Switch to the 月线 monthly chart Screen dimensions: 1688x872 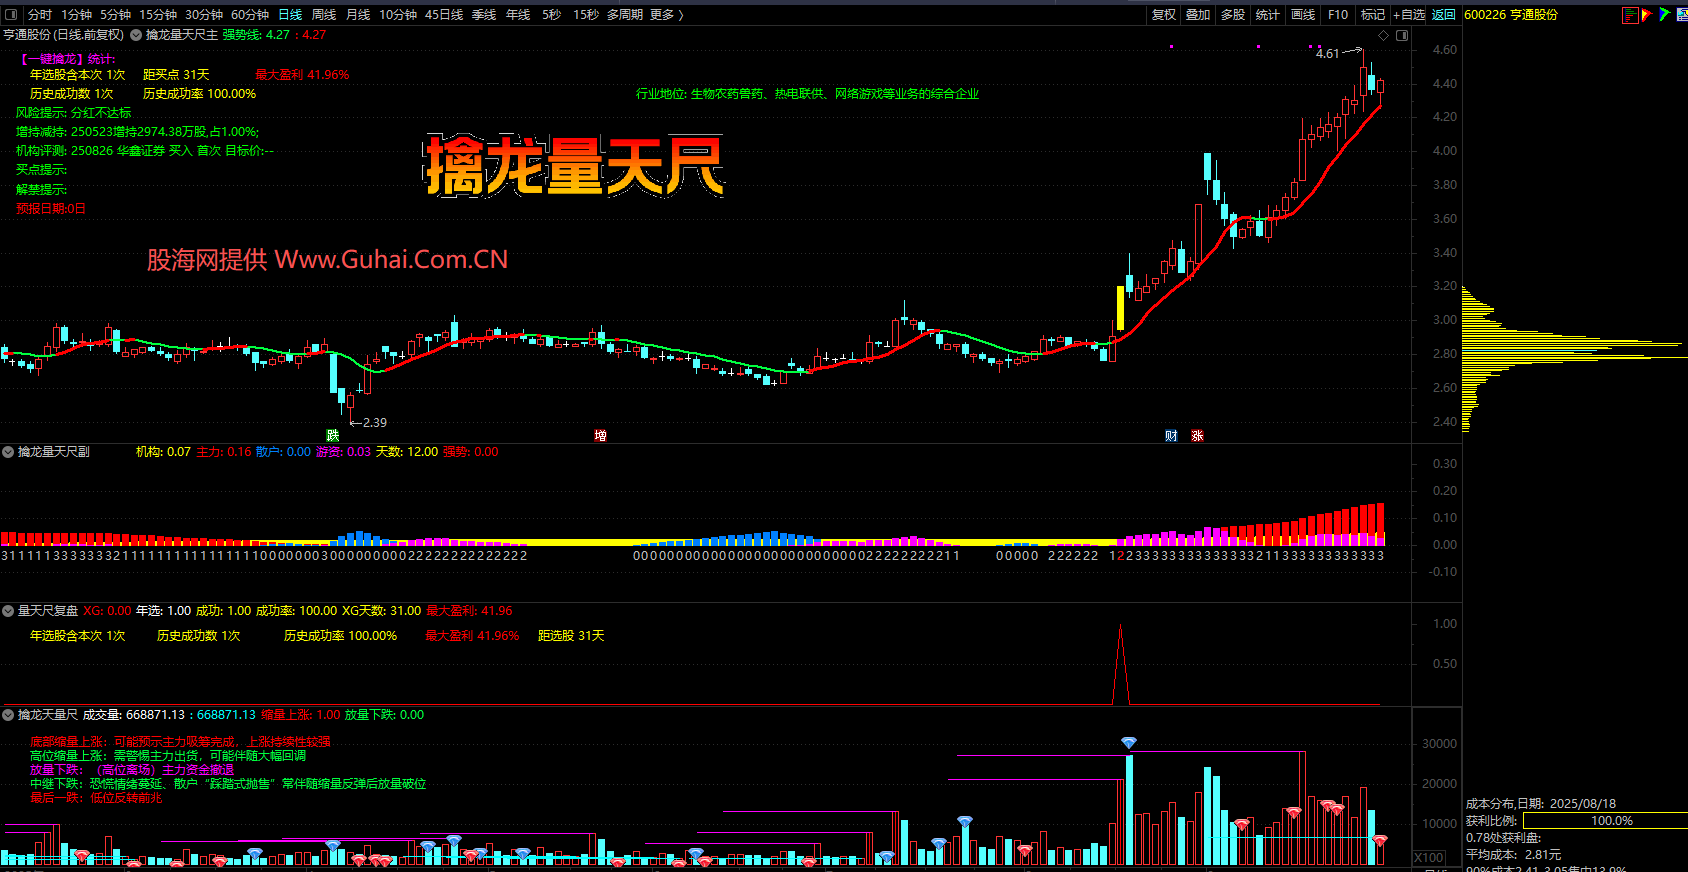pyautogui.click(x=358, y=15)
